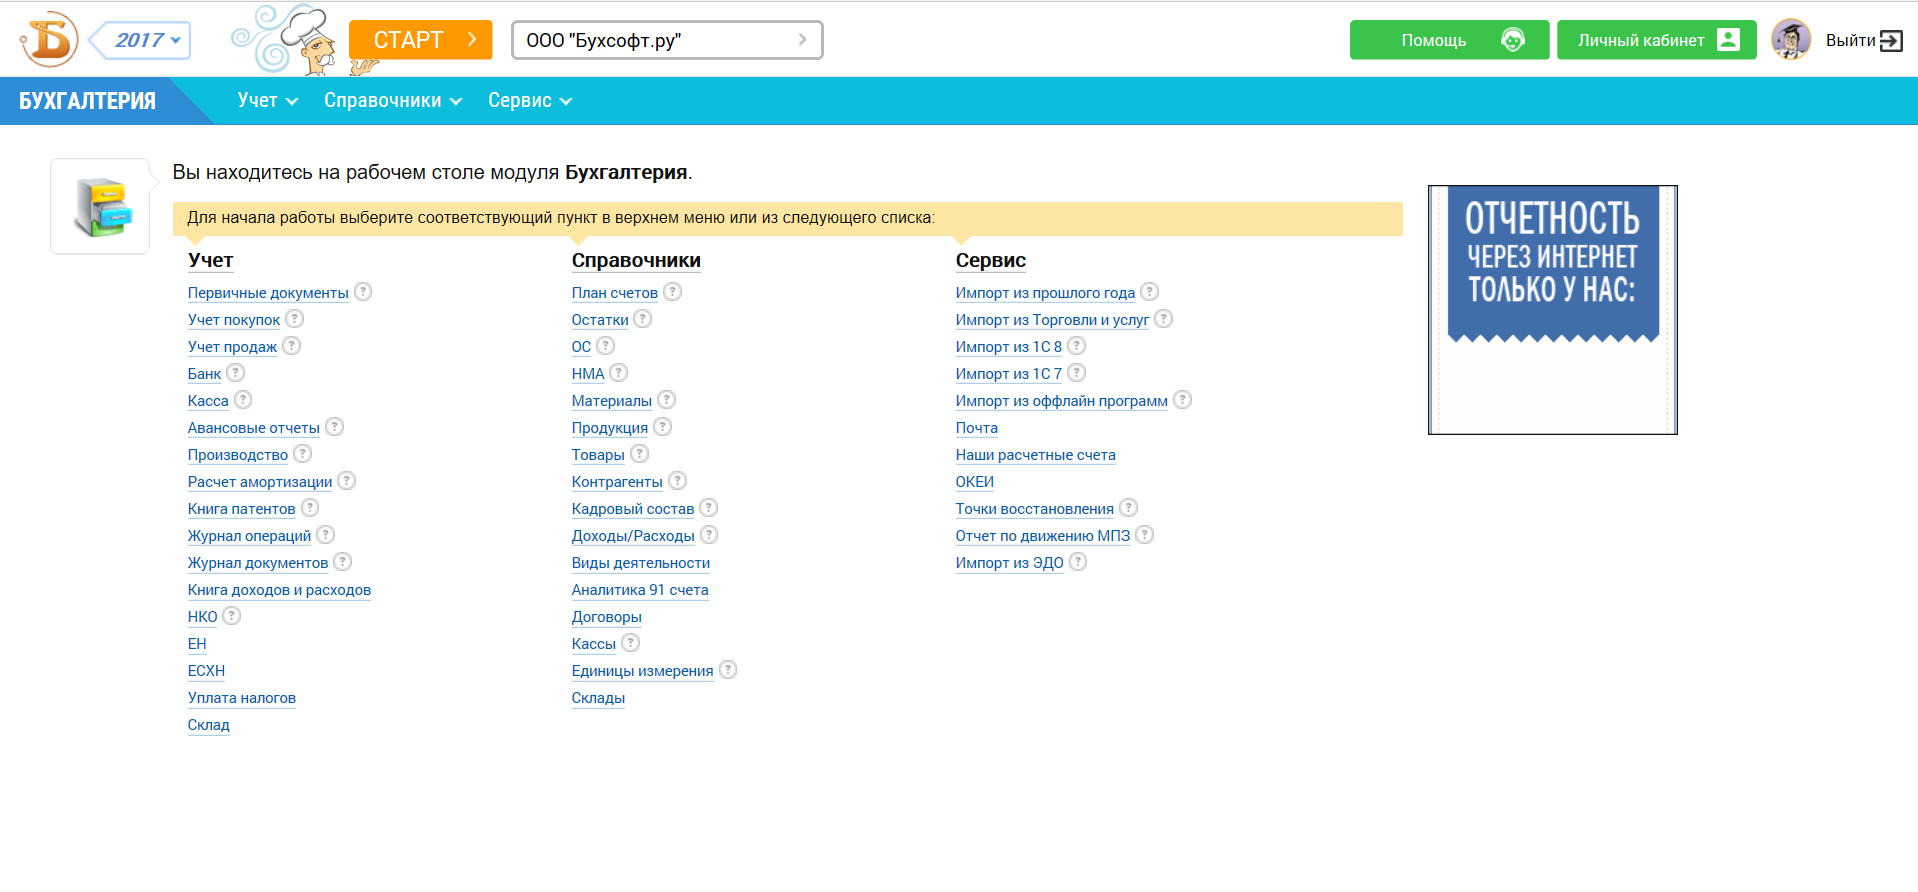Screen dimensions: 1918x892
Task: Click the question mark beside Кадровый состав
Action: [709, 508]
